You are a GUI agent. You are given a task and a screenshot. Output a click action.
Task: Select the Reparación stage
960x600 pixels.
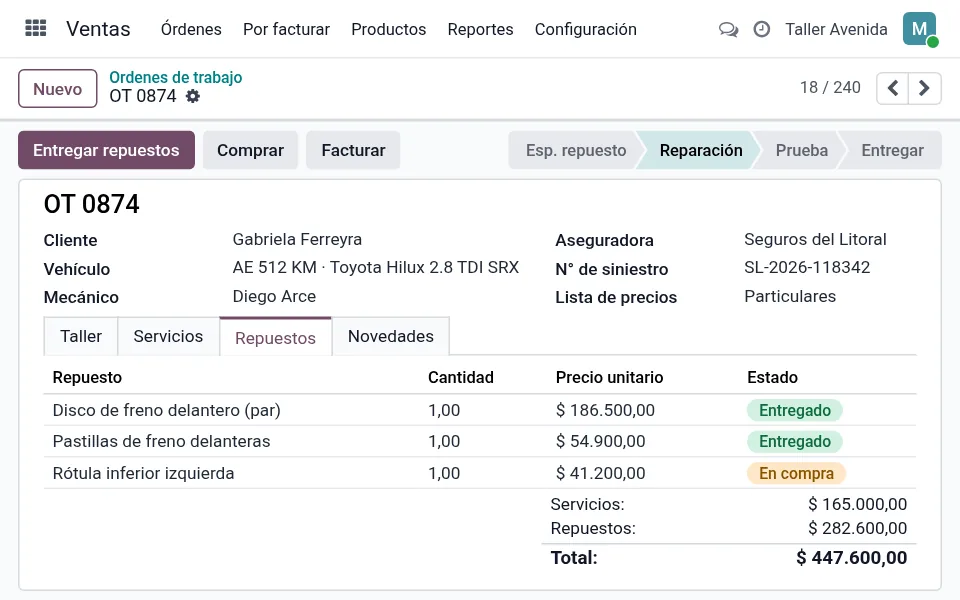click(x=700, y=150)
